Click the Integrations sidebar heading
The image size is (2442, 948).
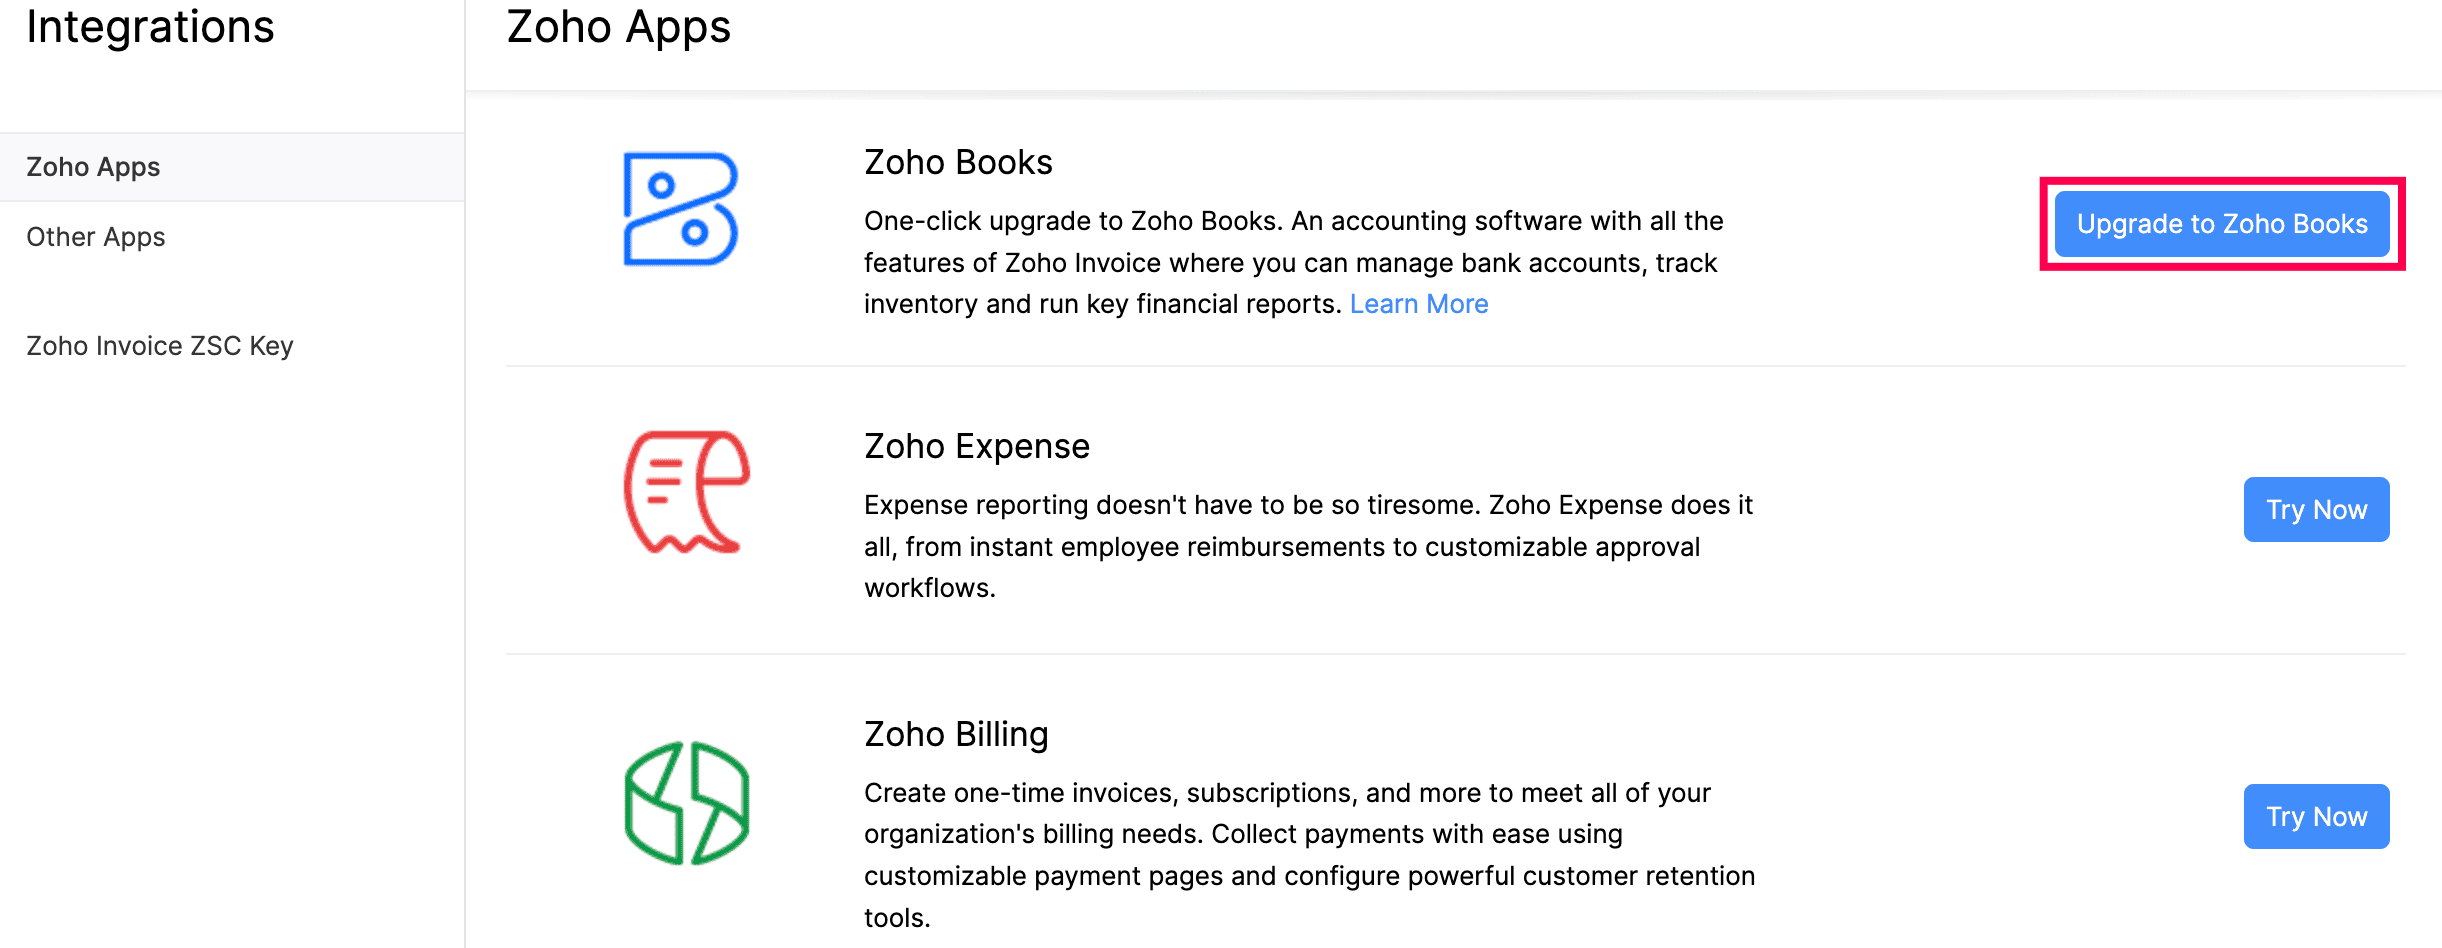point(150,27)
